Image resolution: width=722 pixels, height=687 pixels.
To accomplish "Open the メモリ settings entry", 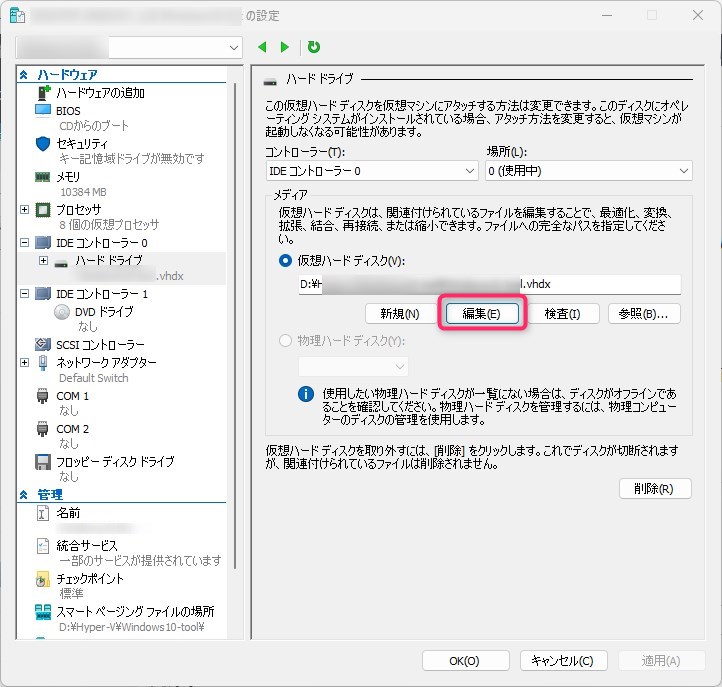I will pyautogui.click(x=67, y=176).
